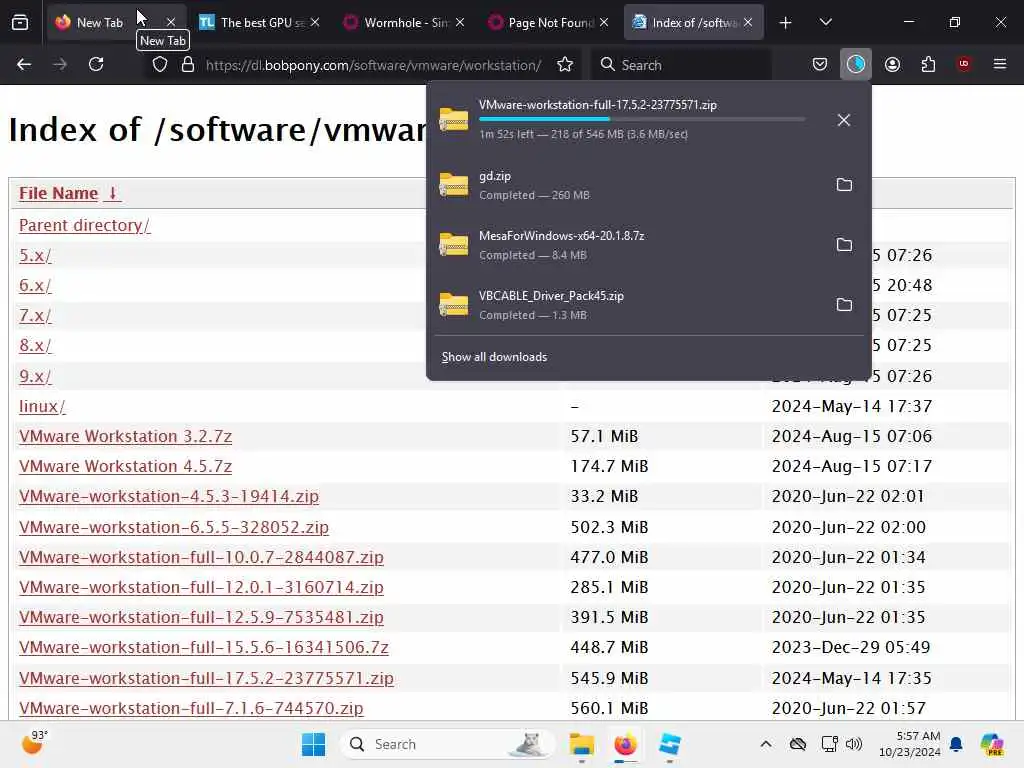Reload the current page
1024x768 pixels.
pyautogui.click(x=96, y=64)
